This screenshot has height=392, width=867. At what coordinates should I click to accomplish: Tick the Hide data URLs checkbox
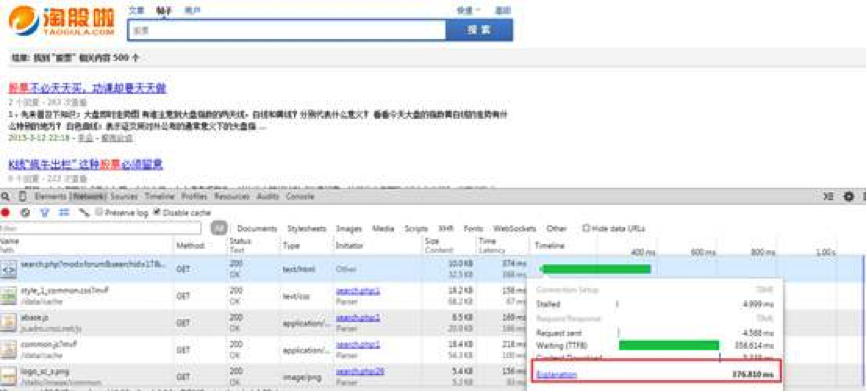586,228
